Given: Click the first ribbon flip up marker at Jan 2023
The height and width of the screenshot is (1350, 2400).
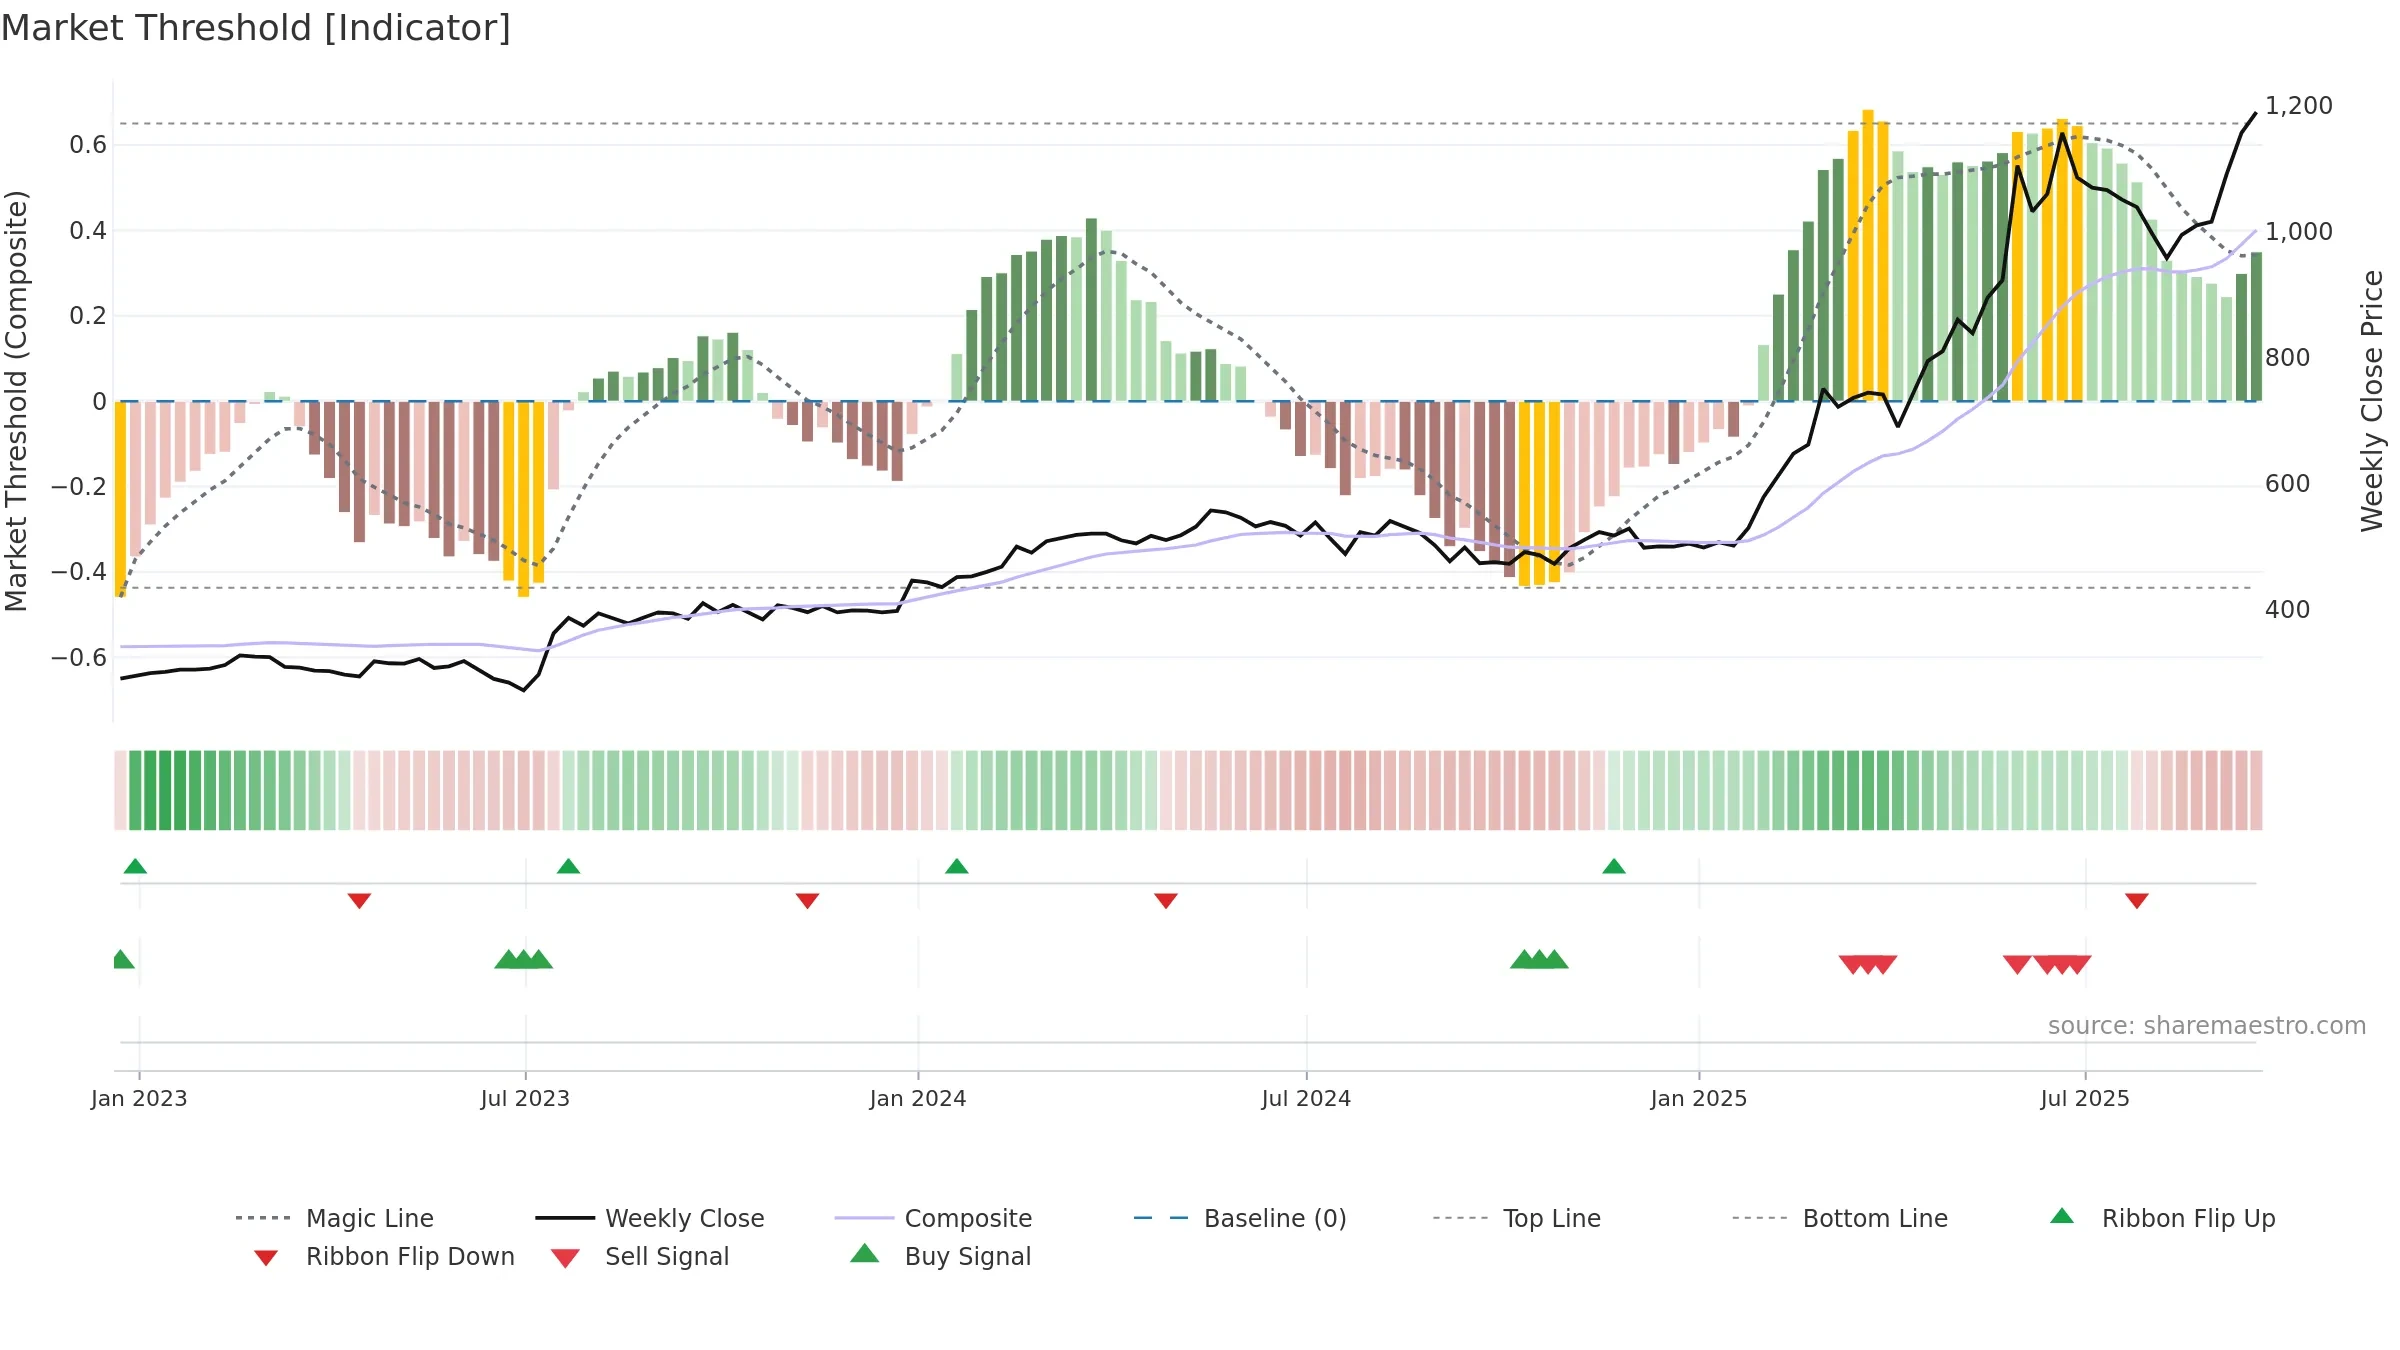Looking at the screenshot, I should pos(135,866).
